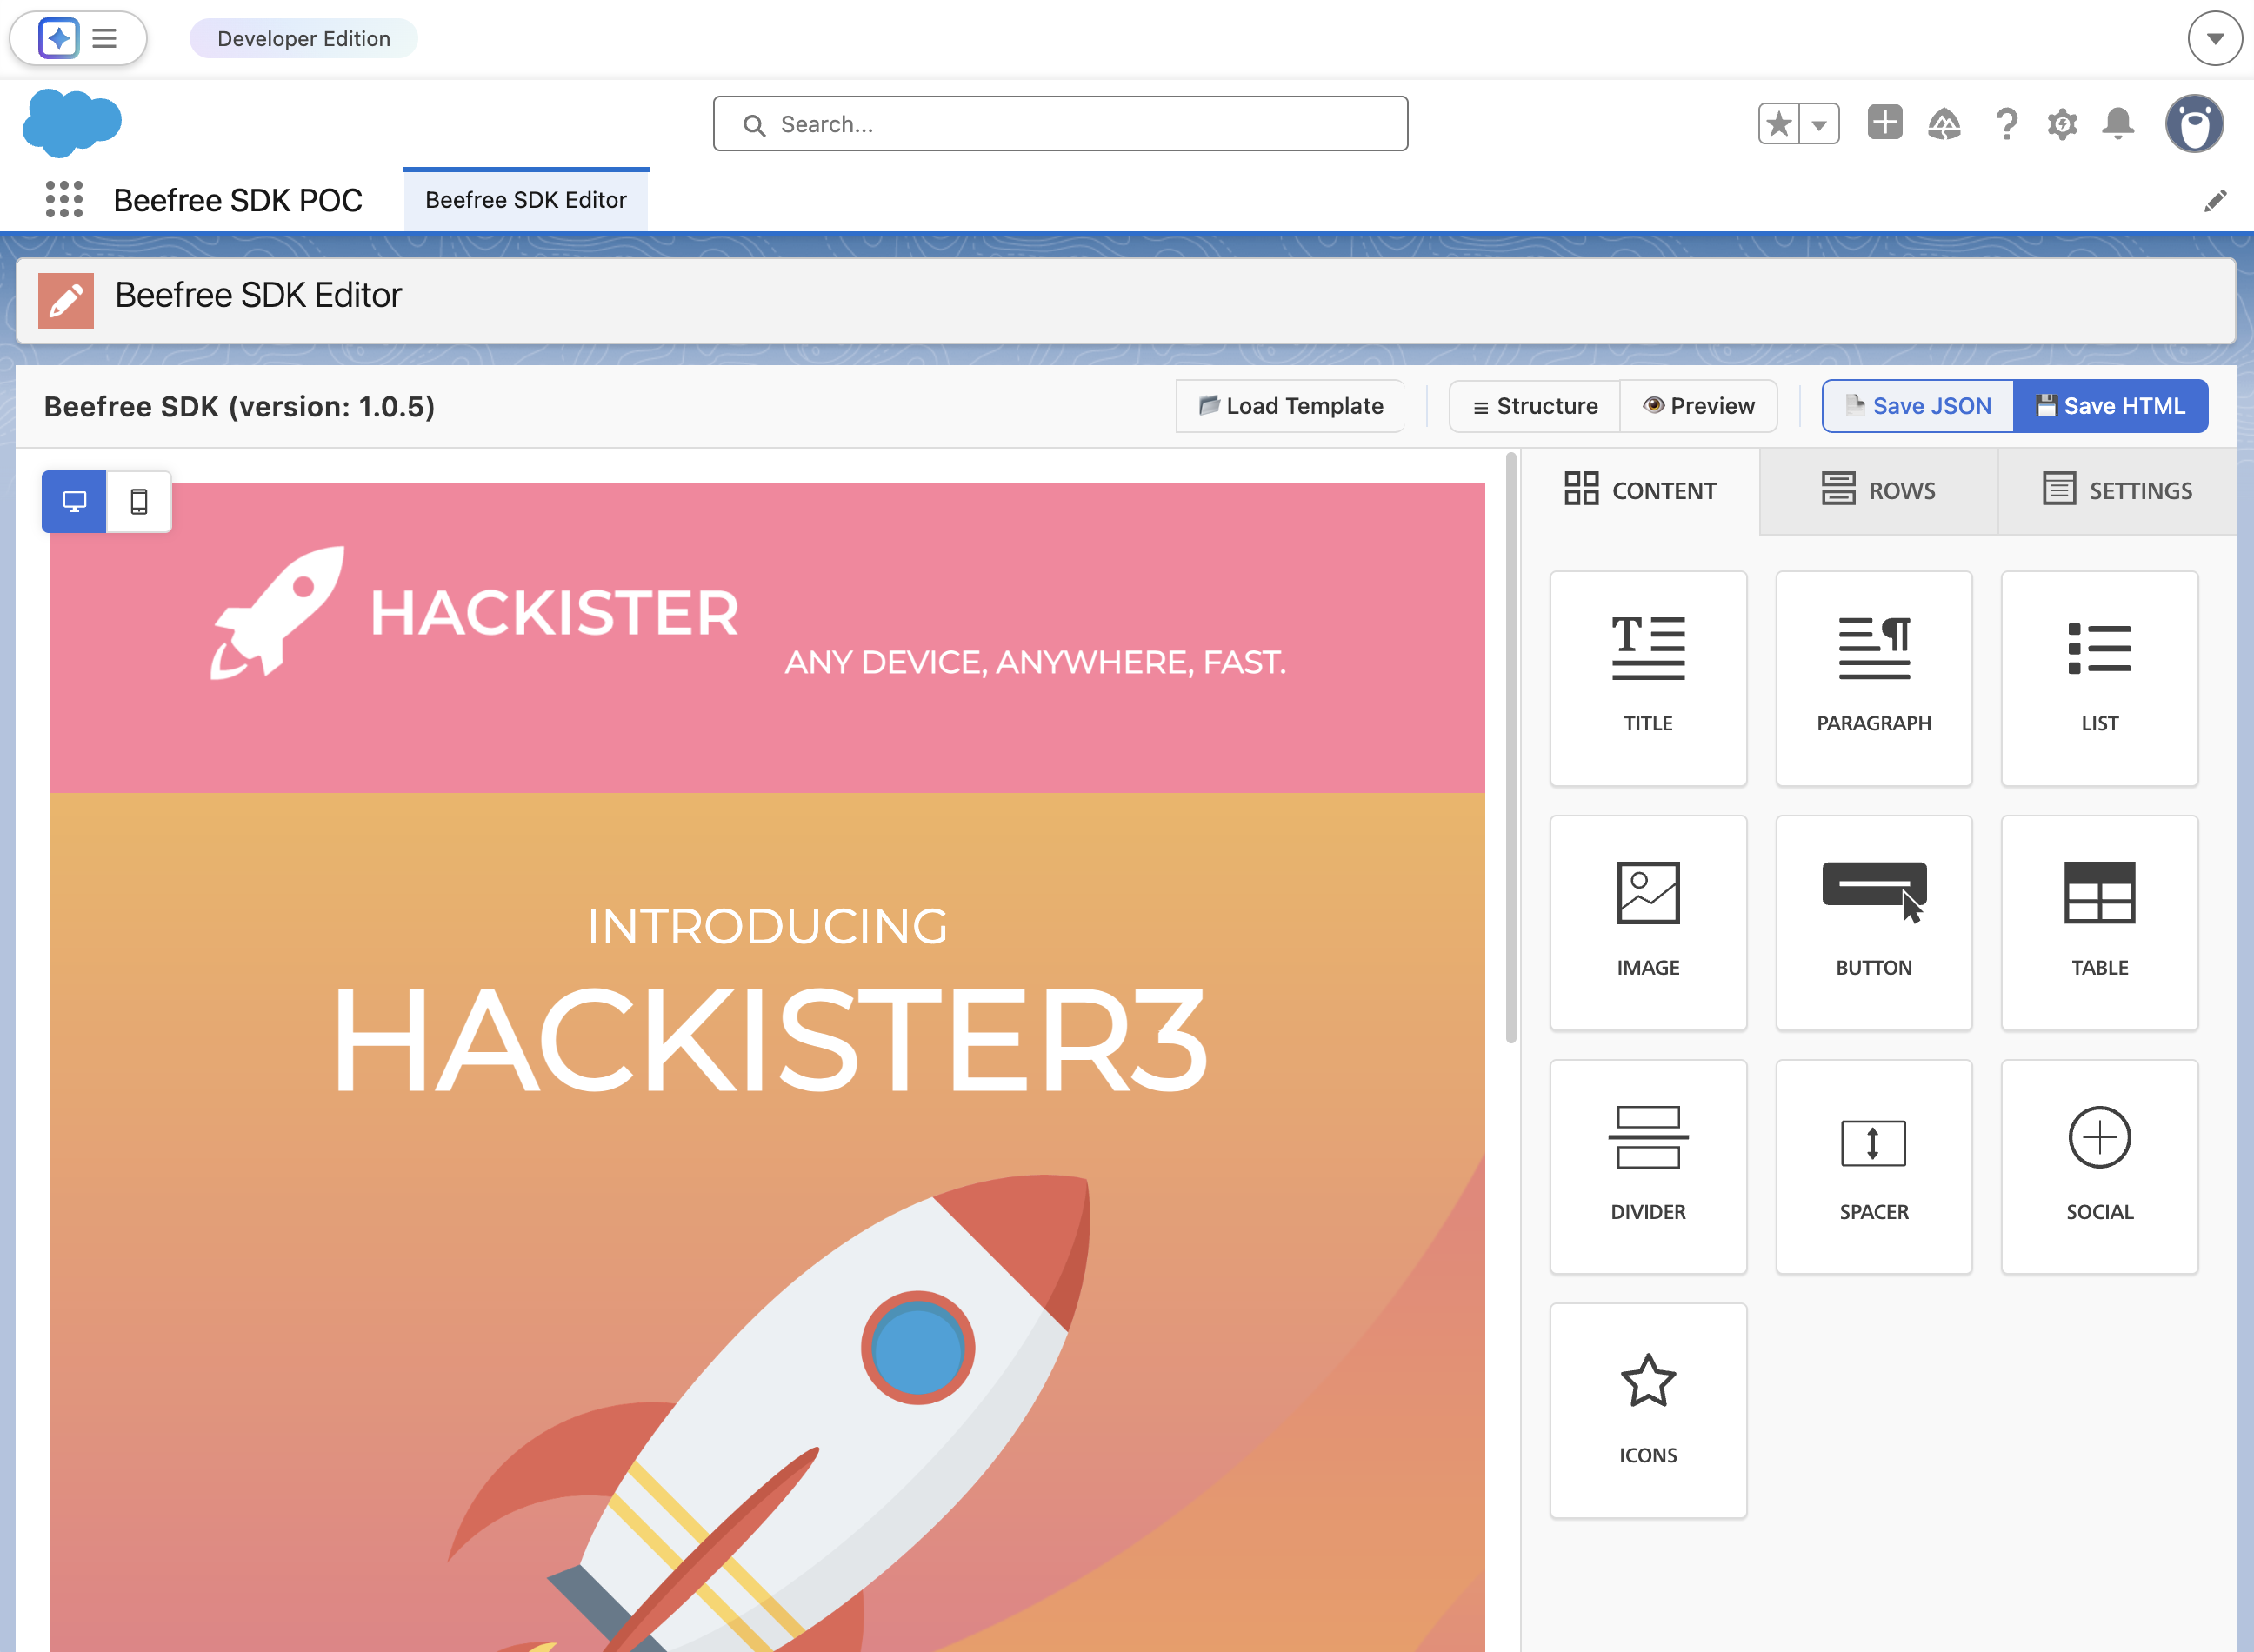Switch to the Rows tab

[x=1878, y=491]
